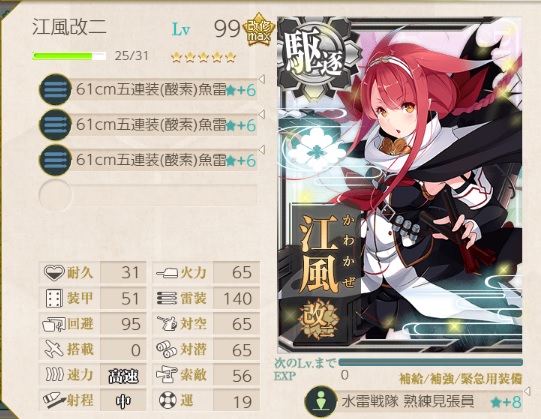Select the empty fourth equipment slot

coord(148,195)
